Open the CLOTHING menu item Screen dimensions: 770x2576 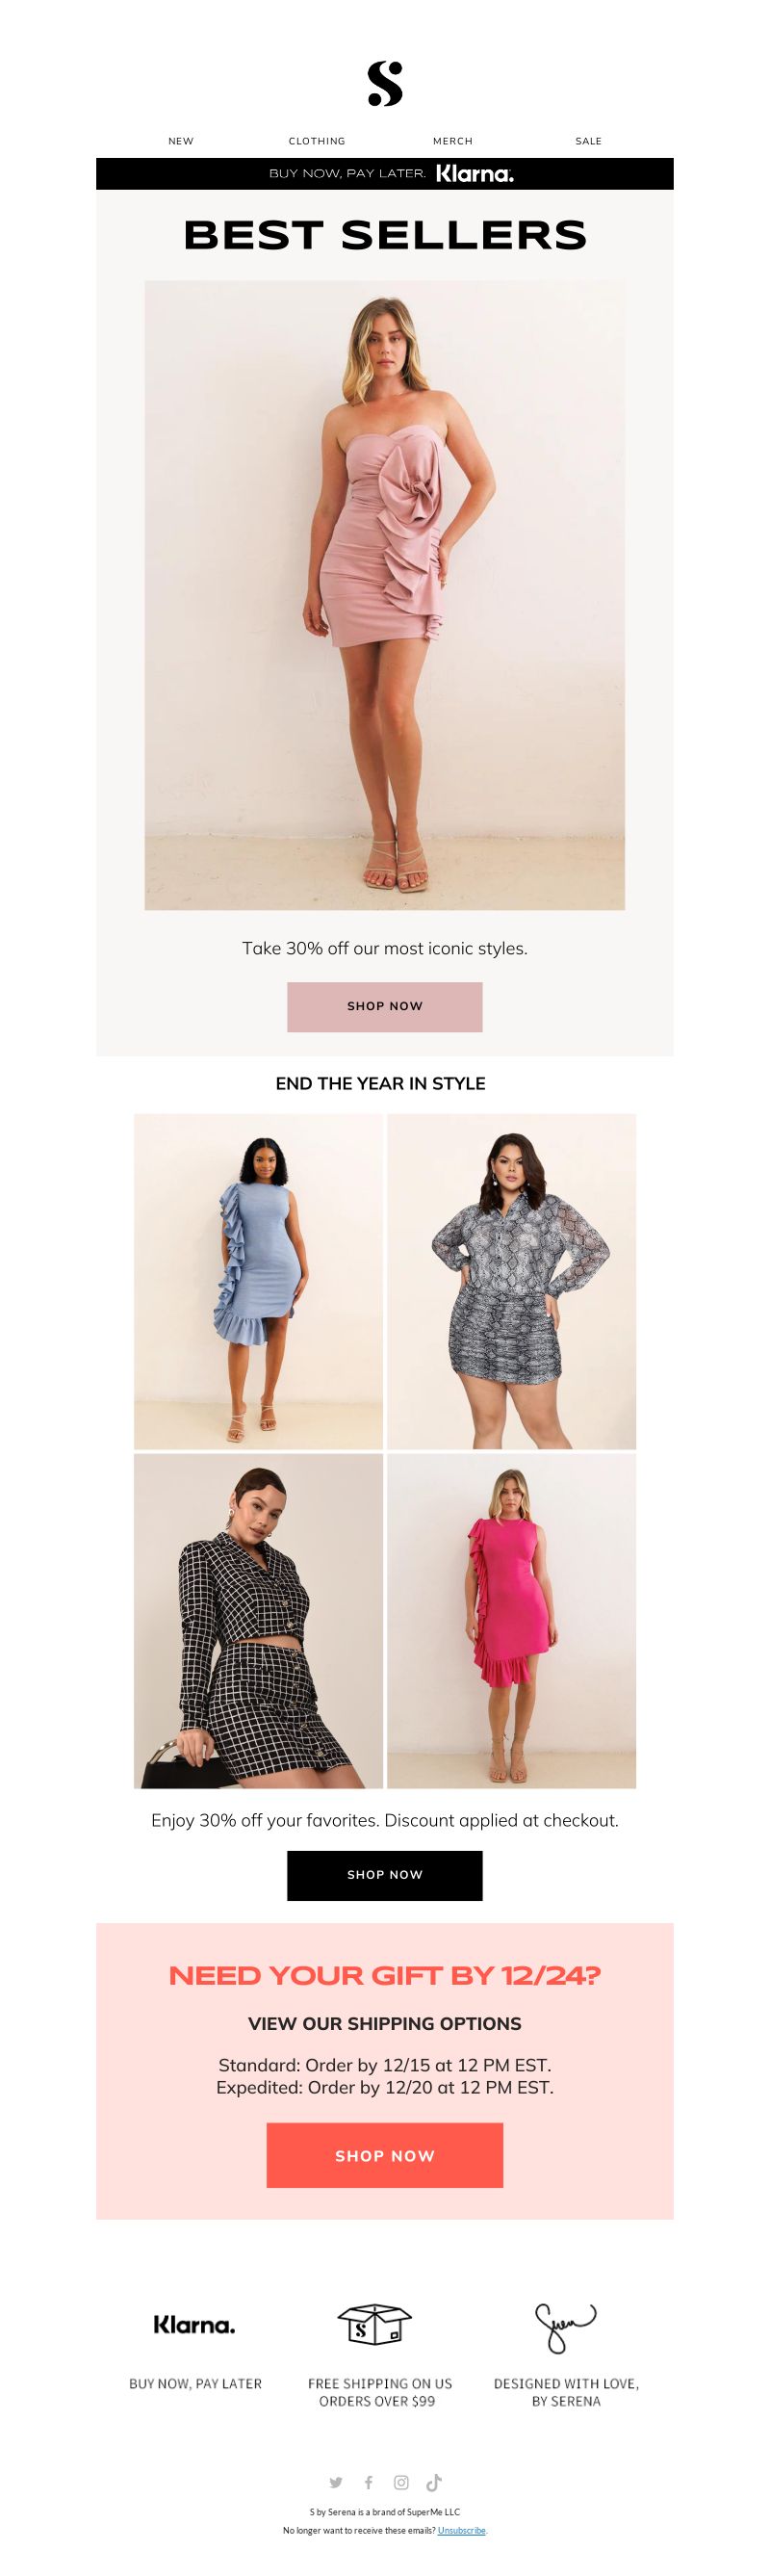(x=317, y=141)
